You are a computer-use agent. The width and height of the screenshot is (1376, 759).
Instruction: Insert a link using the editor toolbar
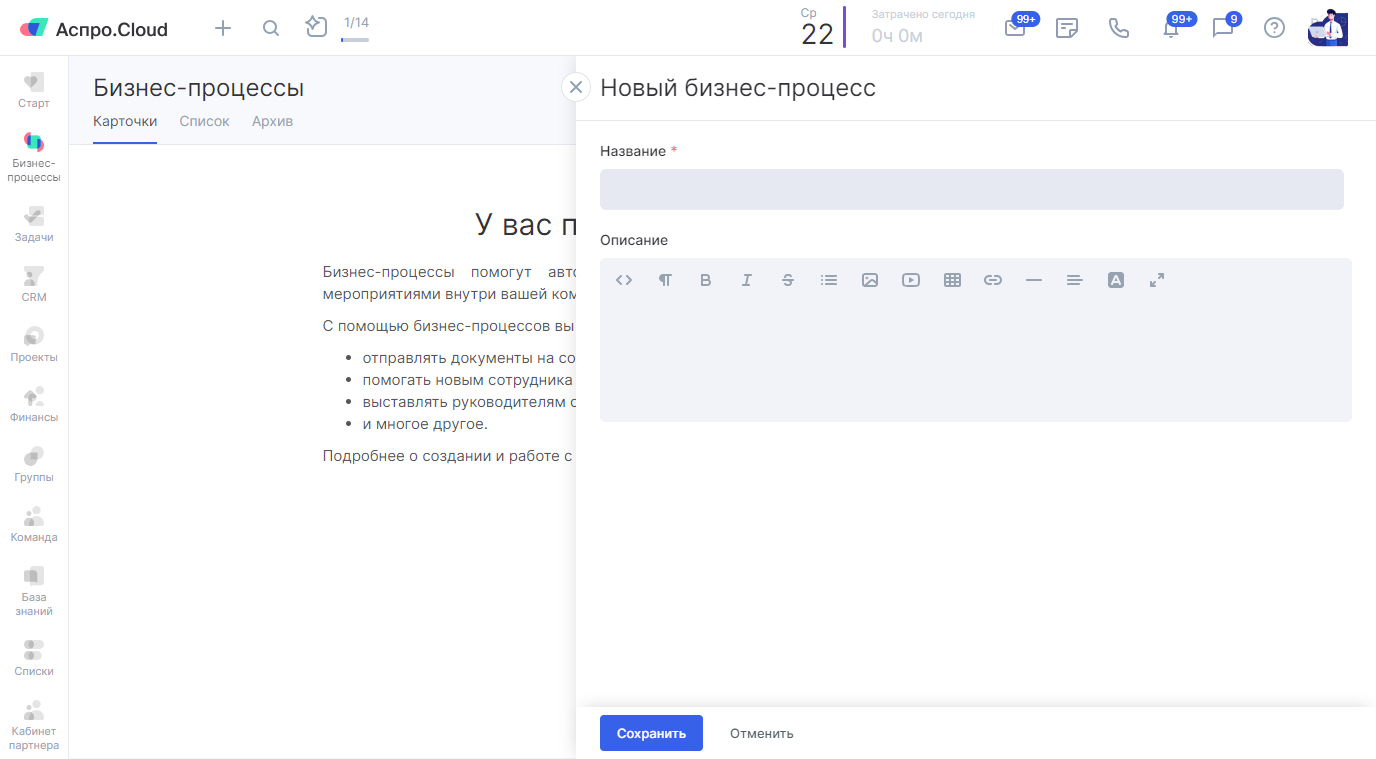coord(993,280)
